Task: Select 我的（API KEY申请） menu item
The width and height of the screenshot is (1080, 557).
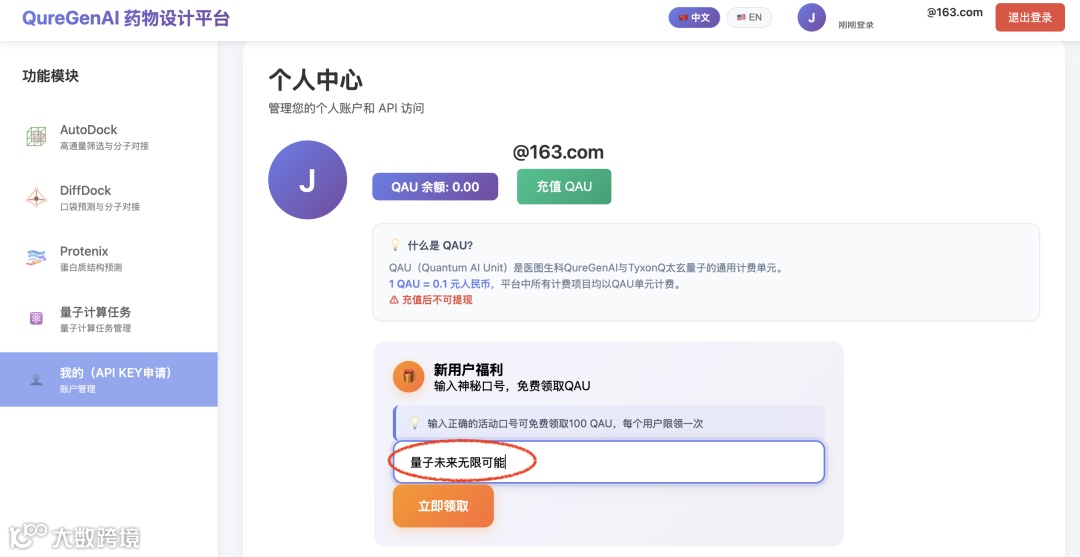Action: click(x=109, y=379)
